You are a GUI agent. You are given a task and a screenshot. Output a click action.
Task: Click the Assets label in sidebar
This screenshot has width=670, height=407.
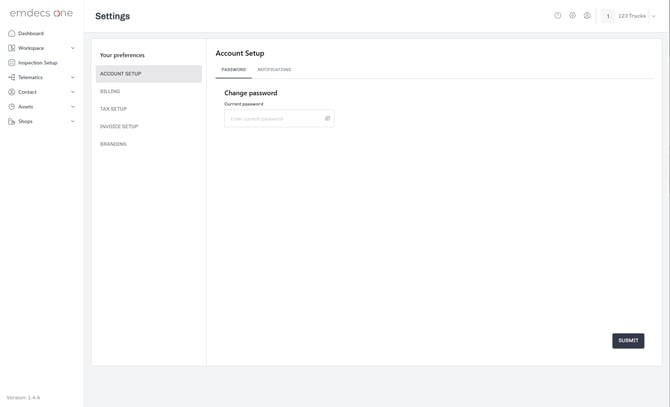(x=26, y=107)
